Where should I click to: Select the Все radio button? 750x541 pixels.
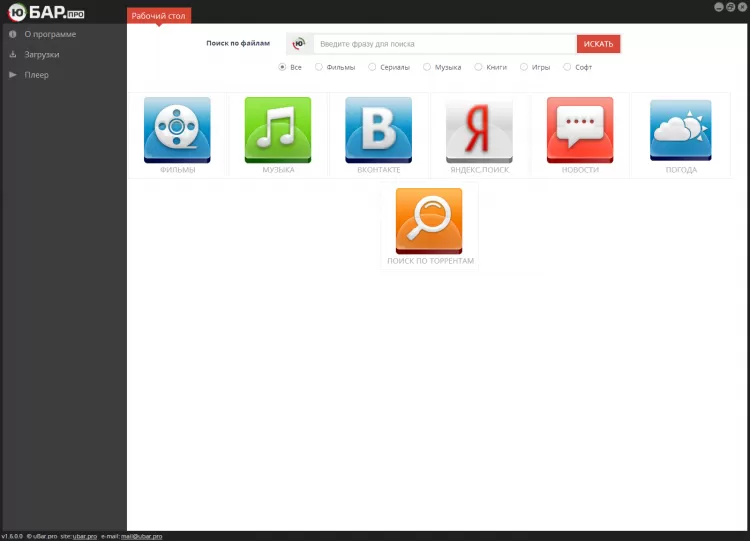[x=282, y=67]
